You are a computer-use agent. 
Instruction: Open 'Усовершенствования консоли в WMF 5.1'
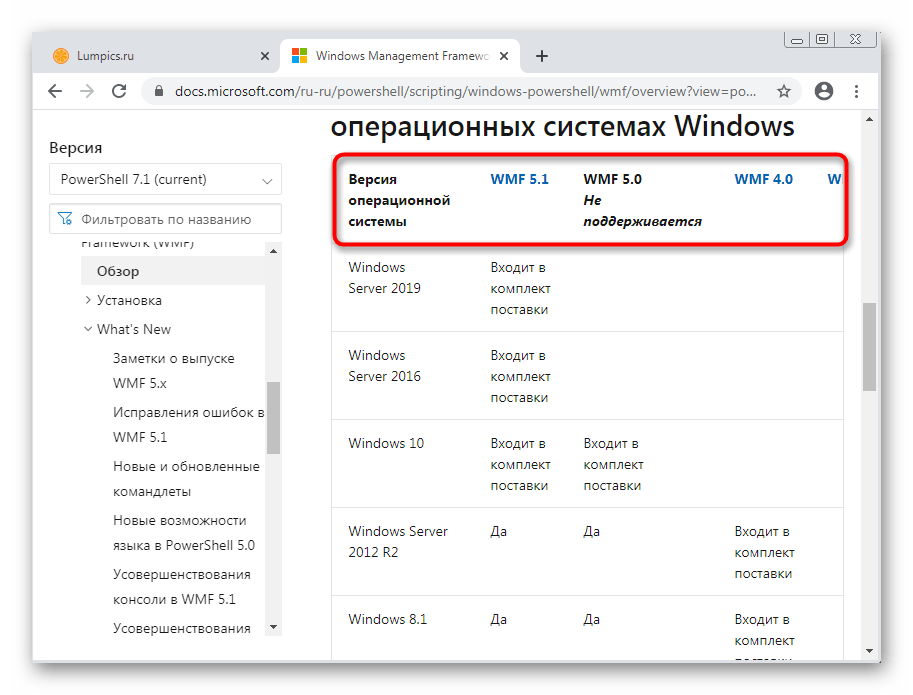(182, 587)
